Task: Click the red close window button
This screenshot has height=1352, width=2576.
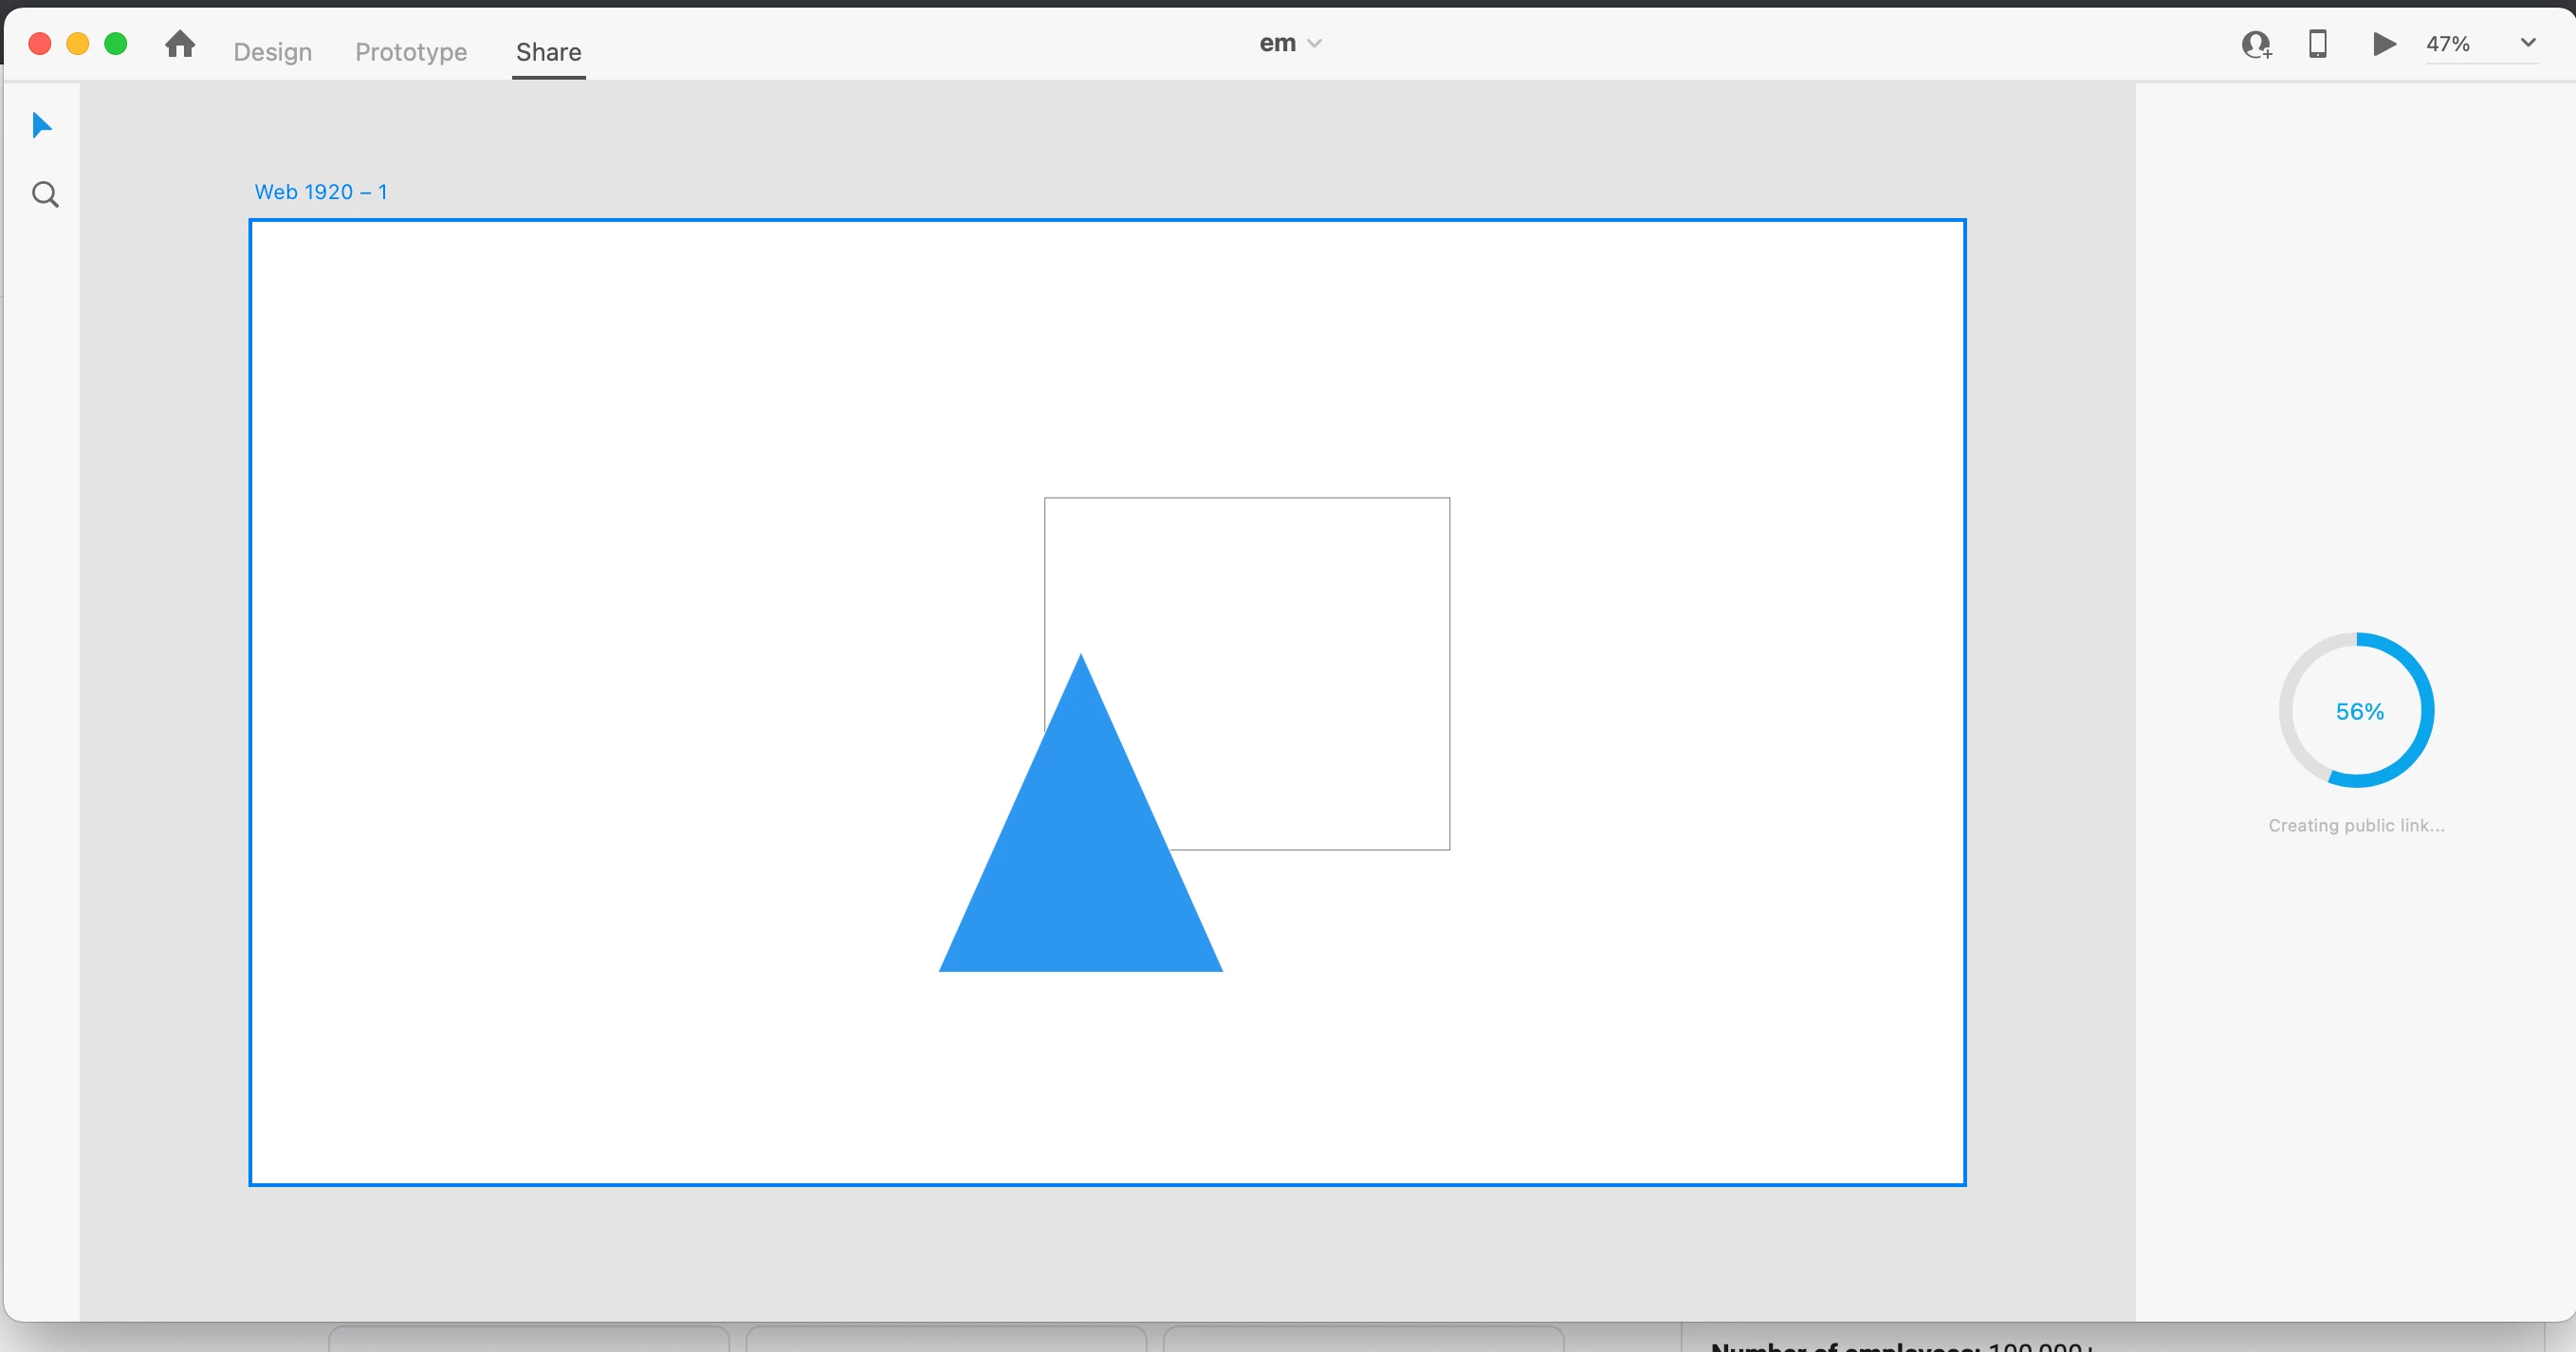Action: (40, 44)
